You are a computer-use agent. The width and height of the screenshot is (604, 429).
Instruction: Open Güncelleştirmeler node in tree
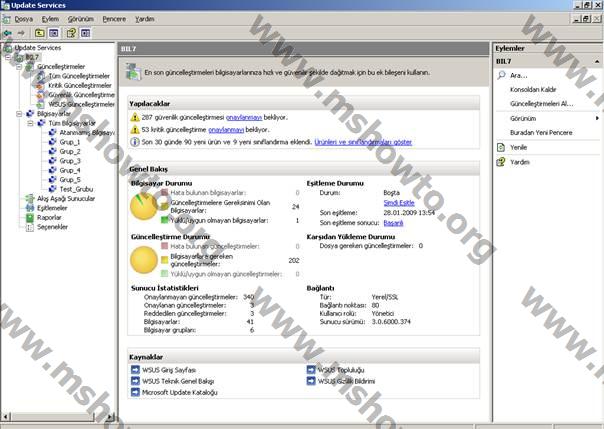coord(61,67)
